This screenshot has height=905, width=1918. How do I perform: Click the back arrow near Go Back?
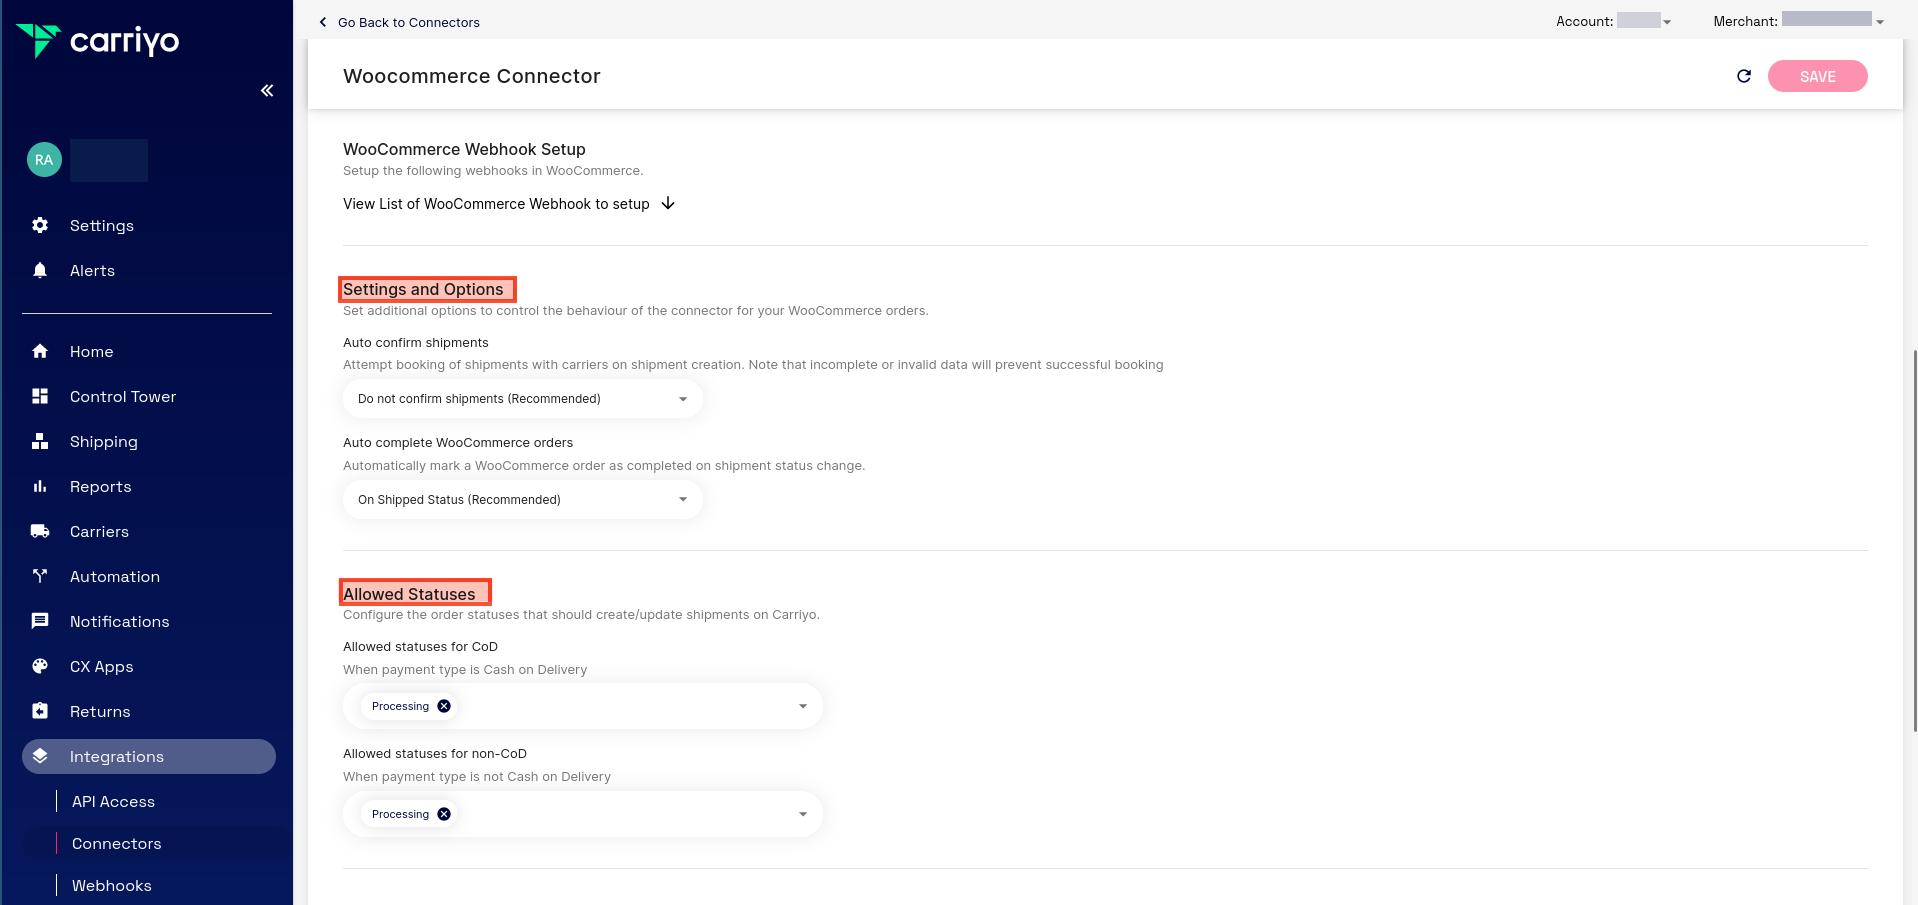(323, 22)
